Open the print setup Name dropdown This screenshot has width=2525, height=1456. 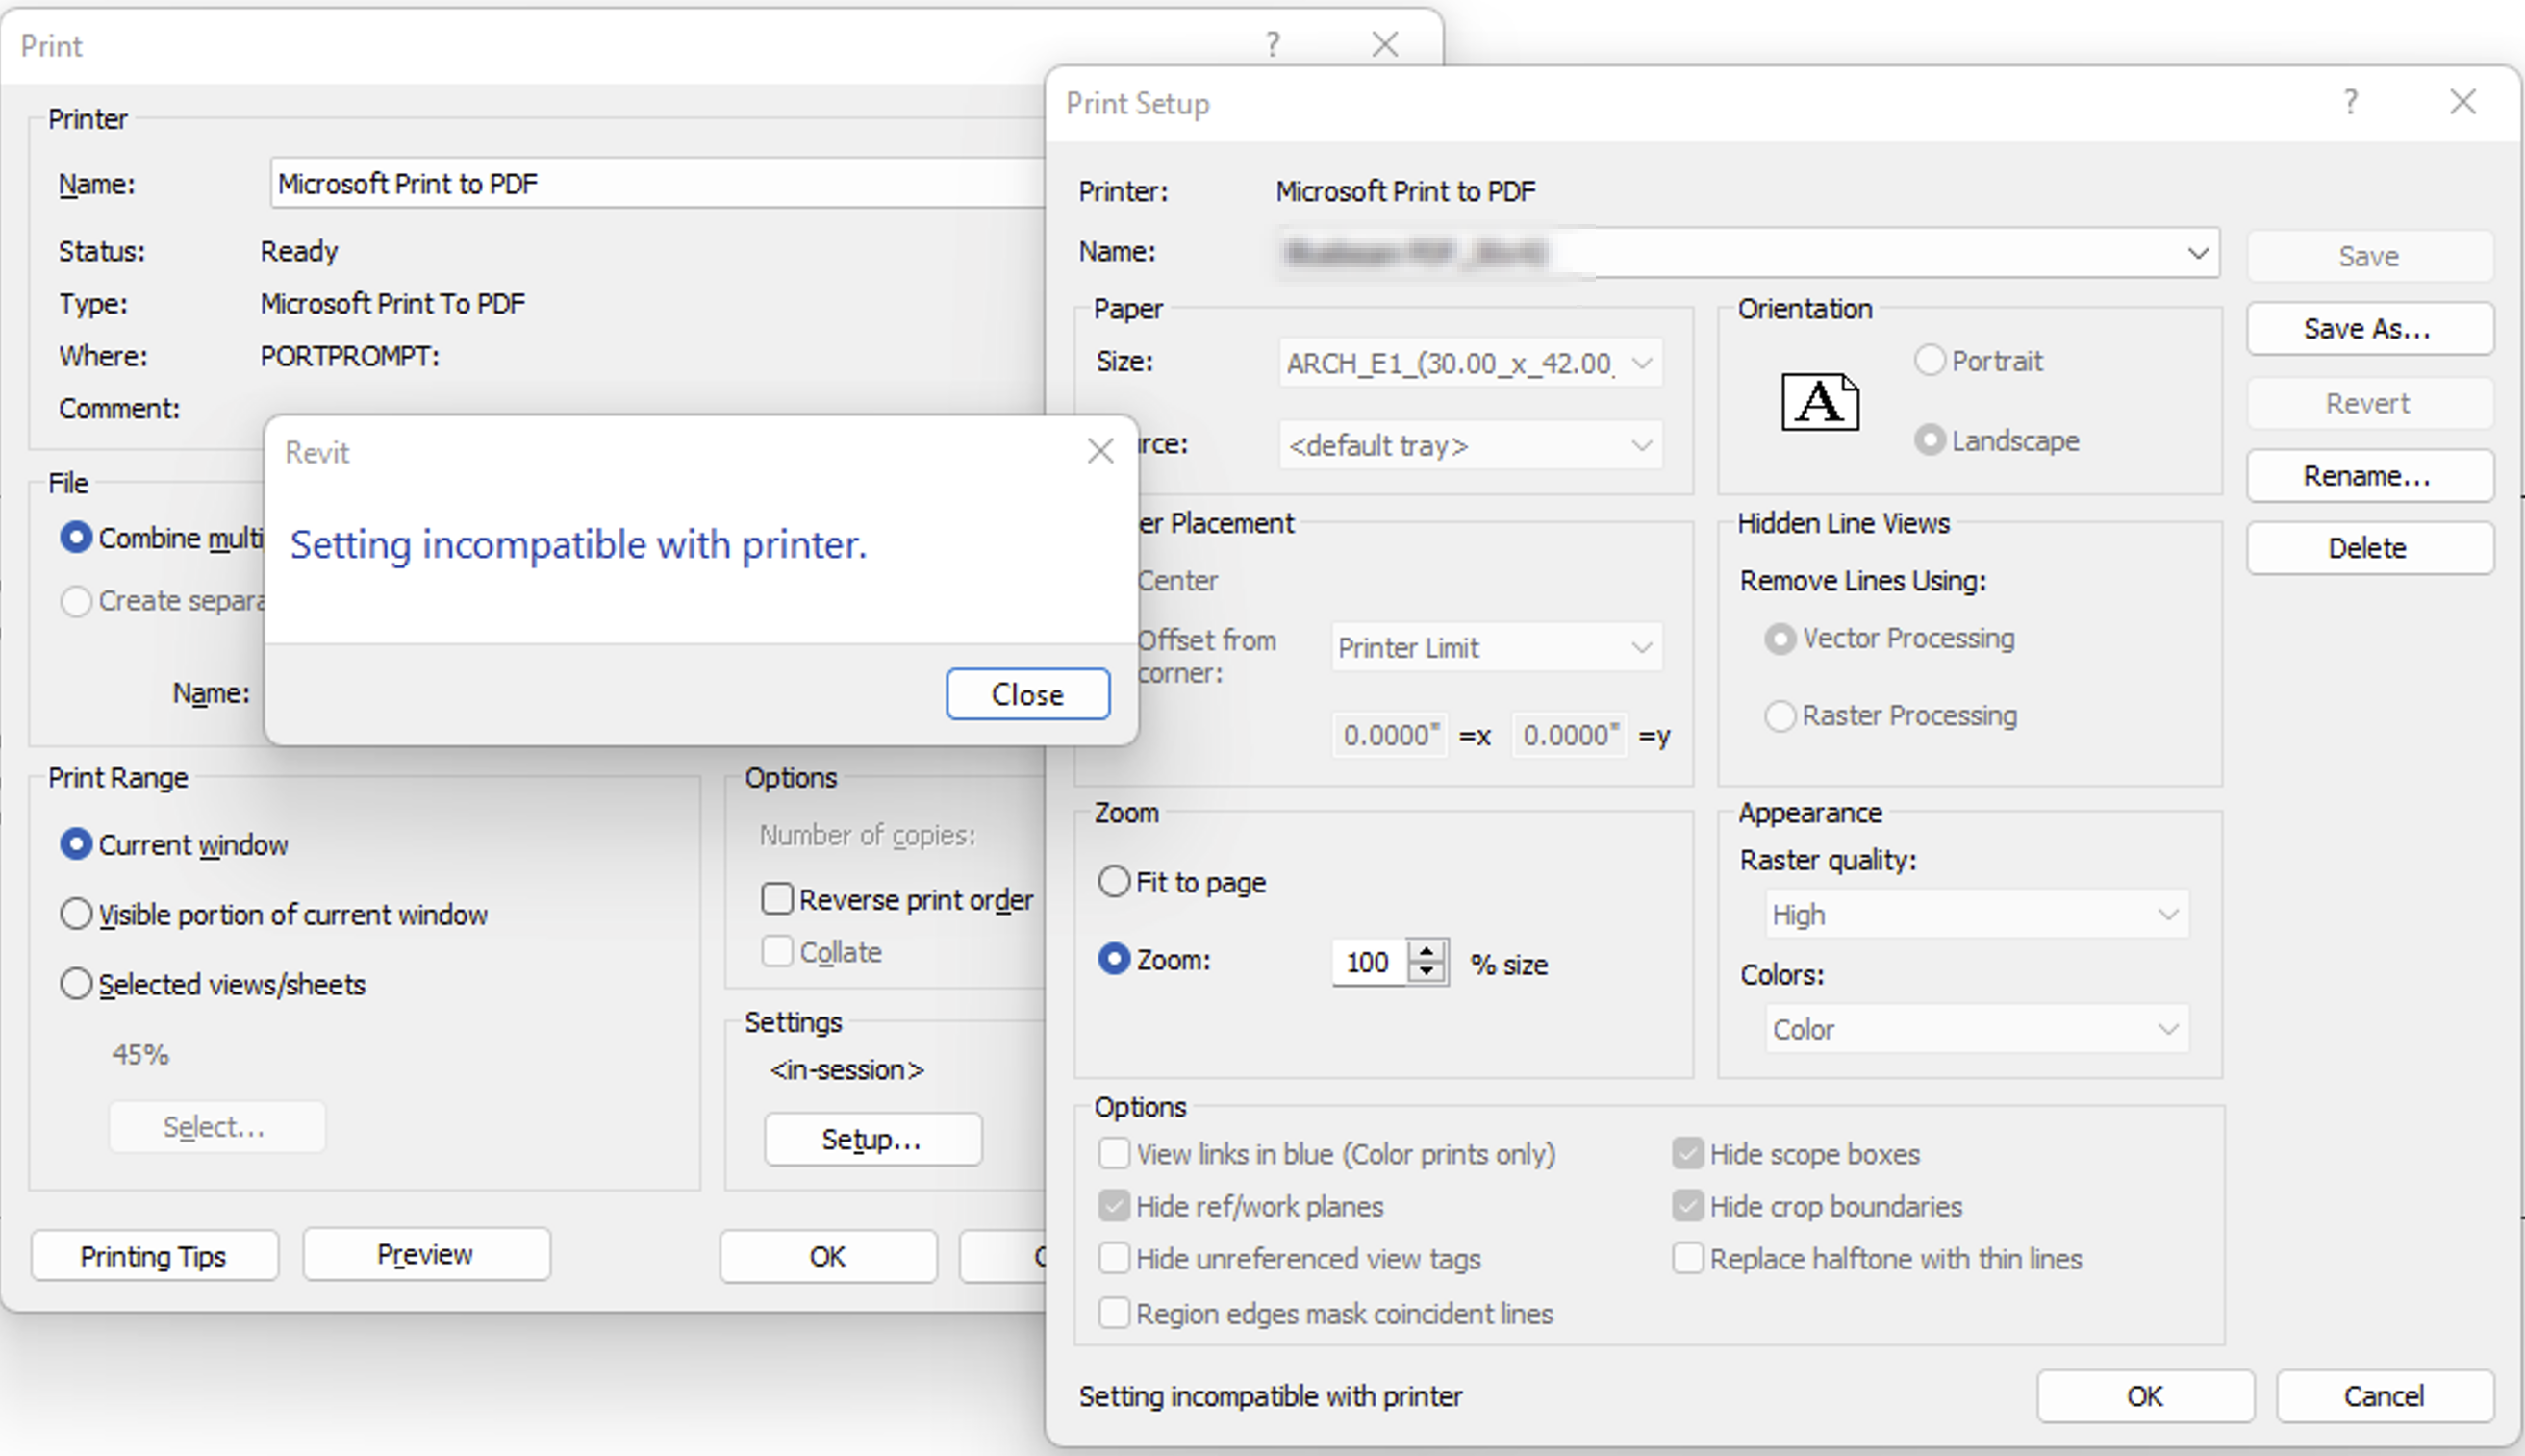tap(2197, 253)
